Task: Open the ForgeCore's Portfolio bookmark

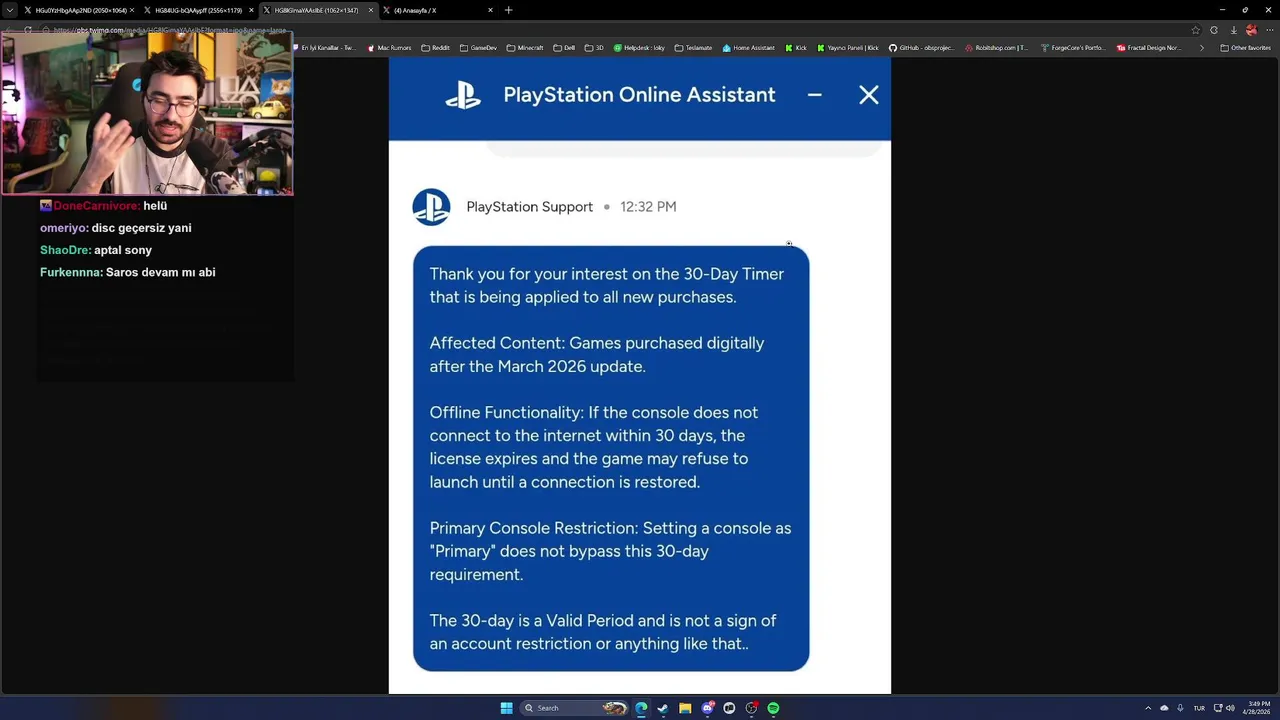Action: click(x=1075, y=48)
